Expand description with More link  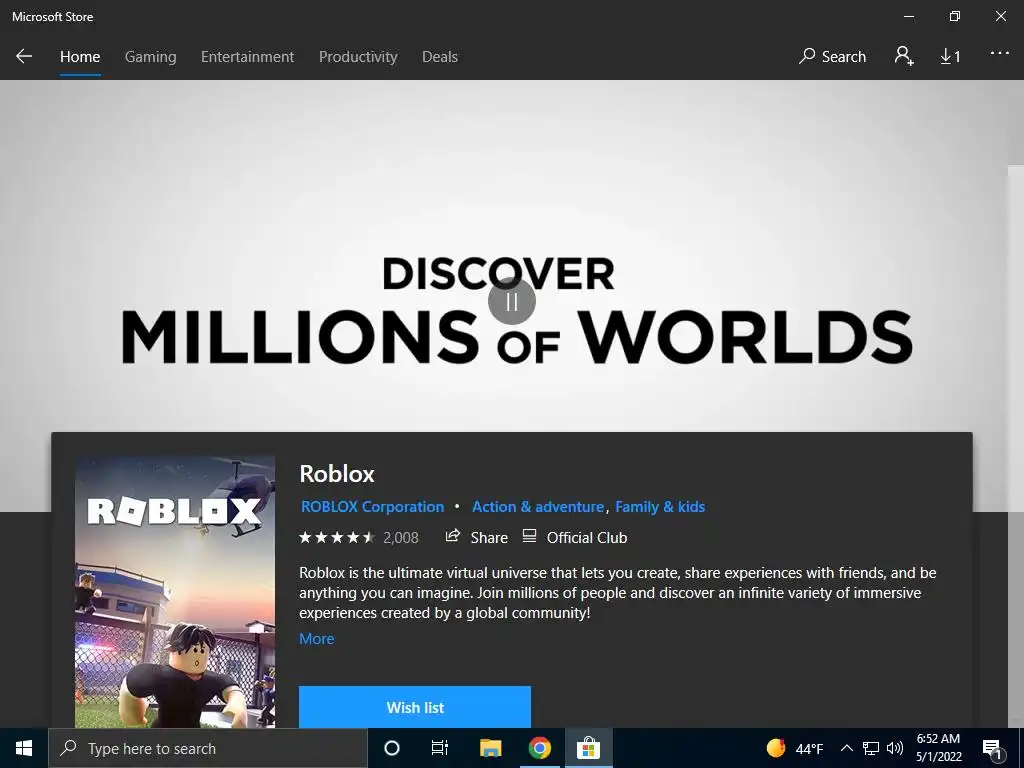pos(317,639)
